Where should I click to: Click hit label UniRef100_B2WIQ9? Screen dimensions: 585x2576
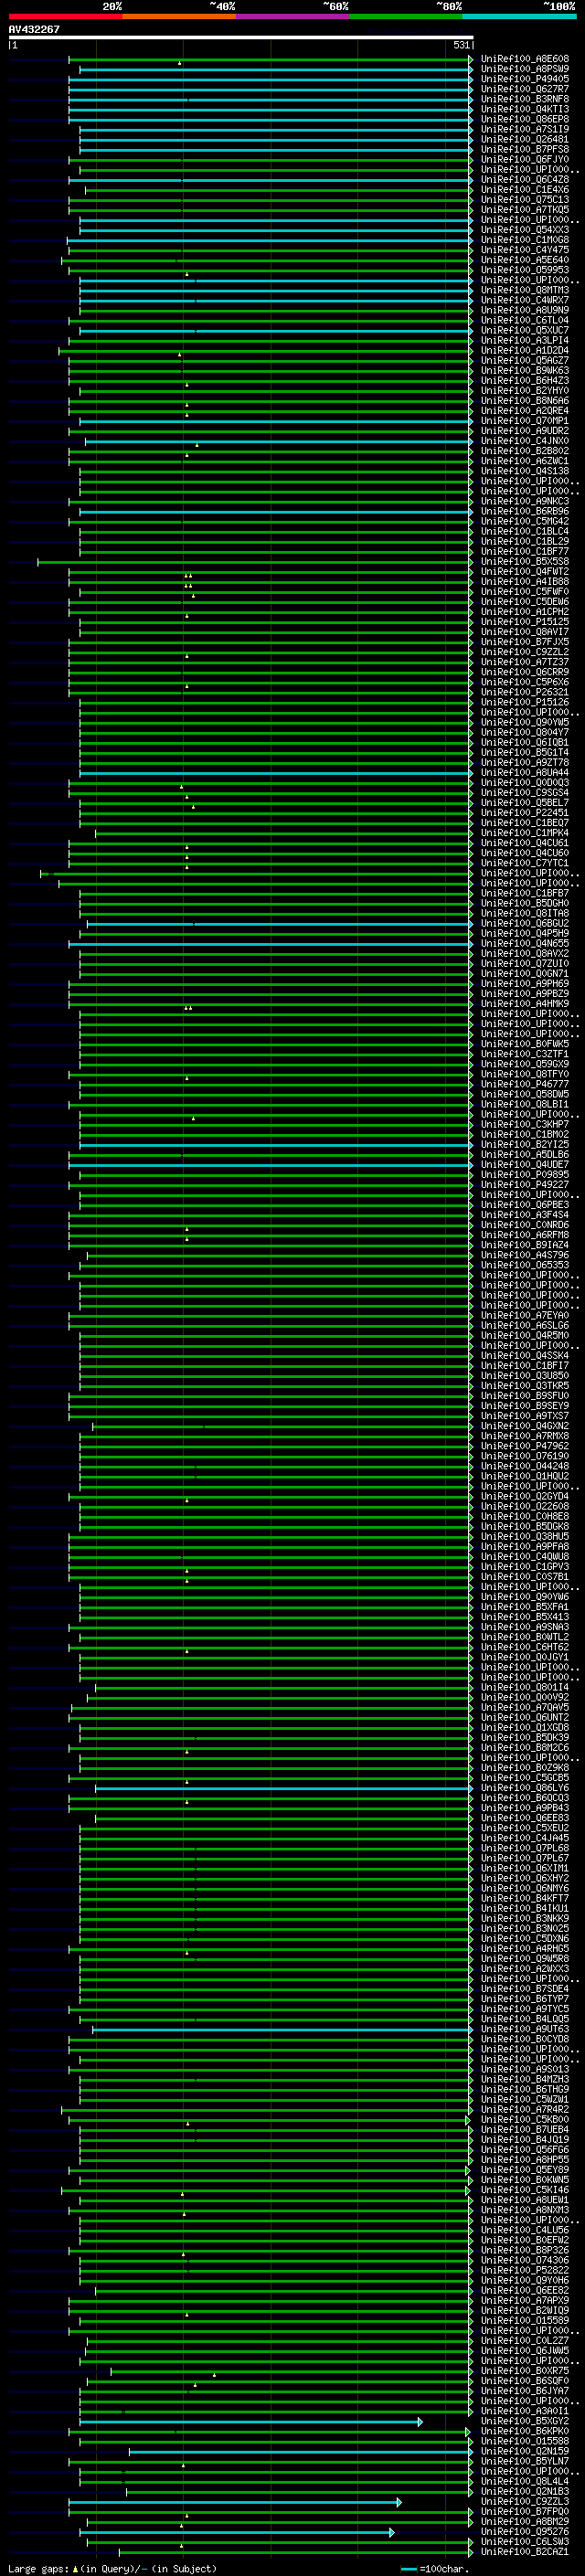pos(524,2310)
